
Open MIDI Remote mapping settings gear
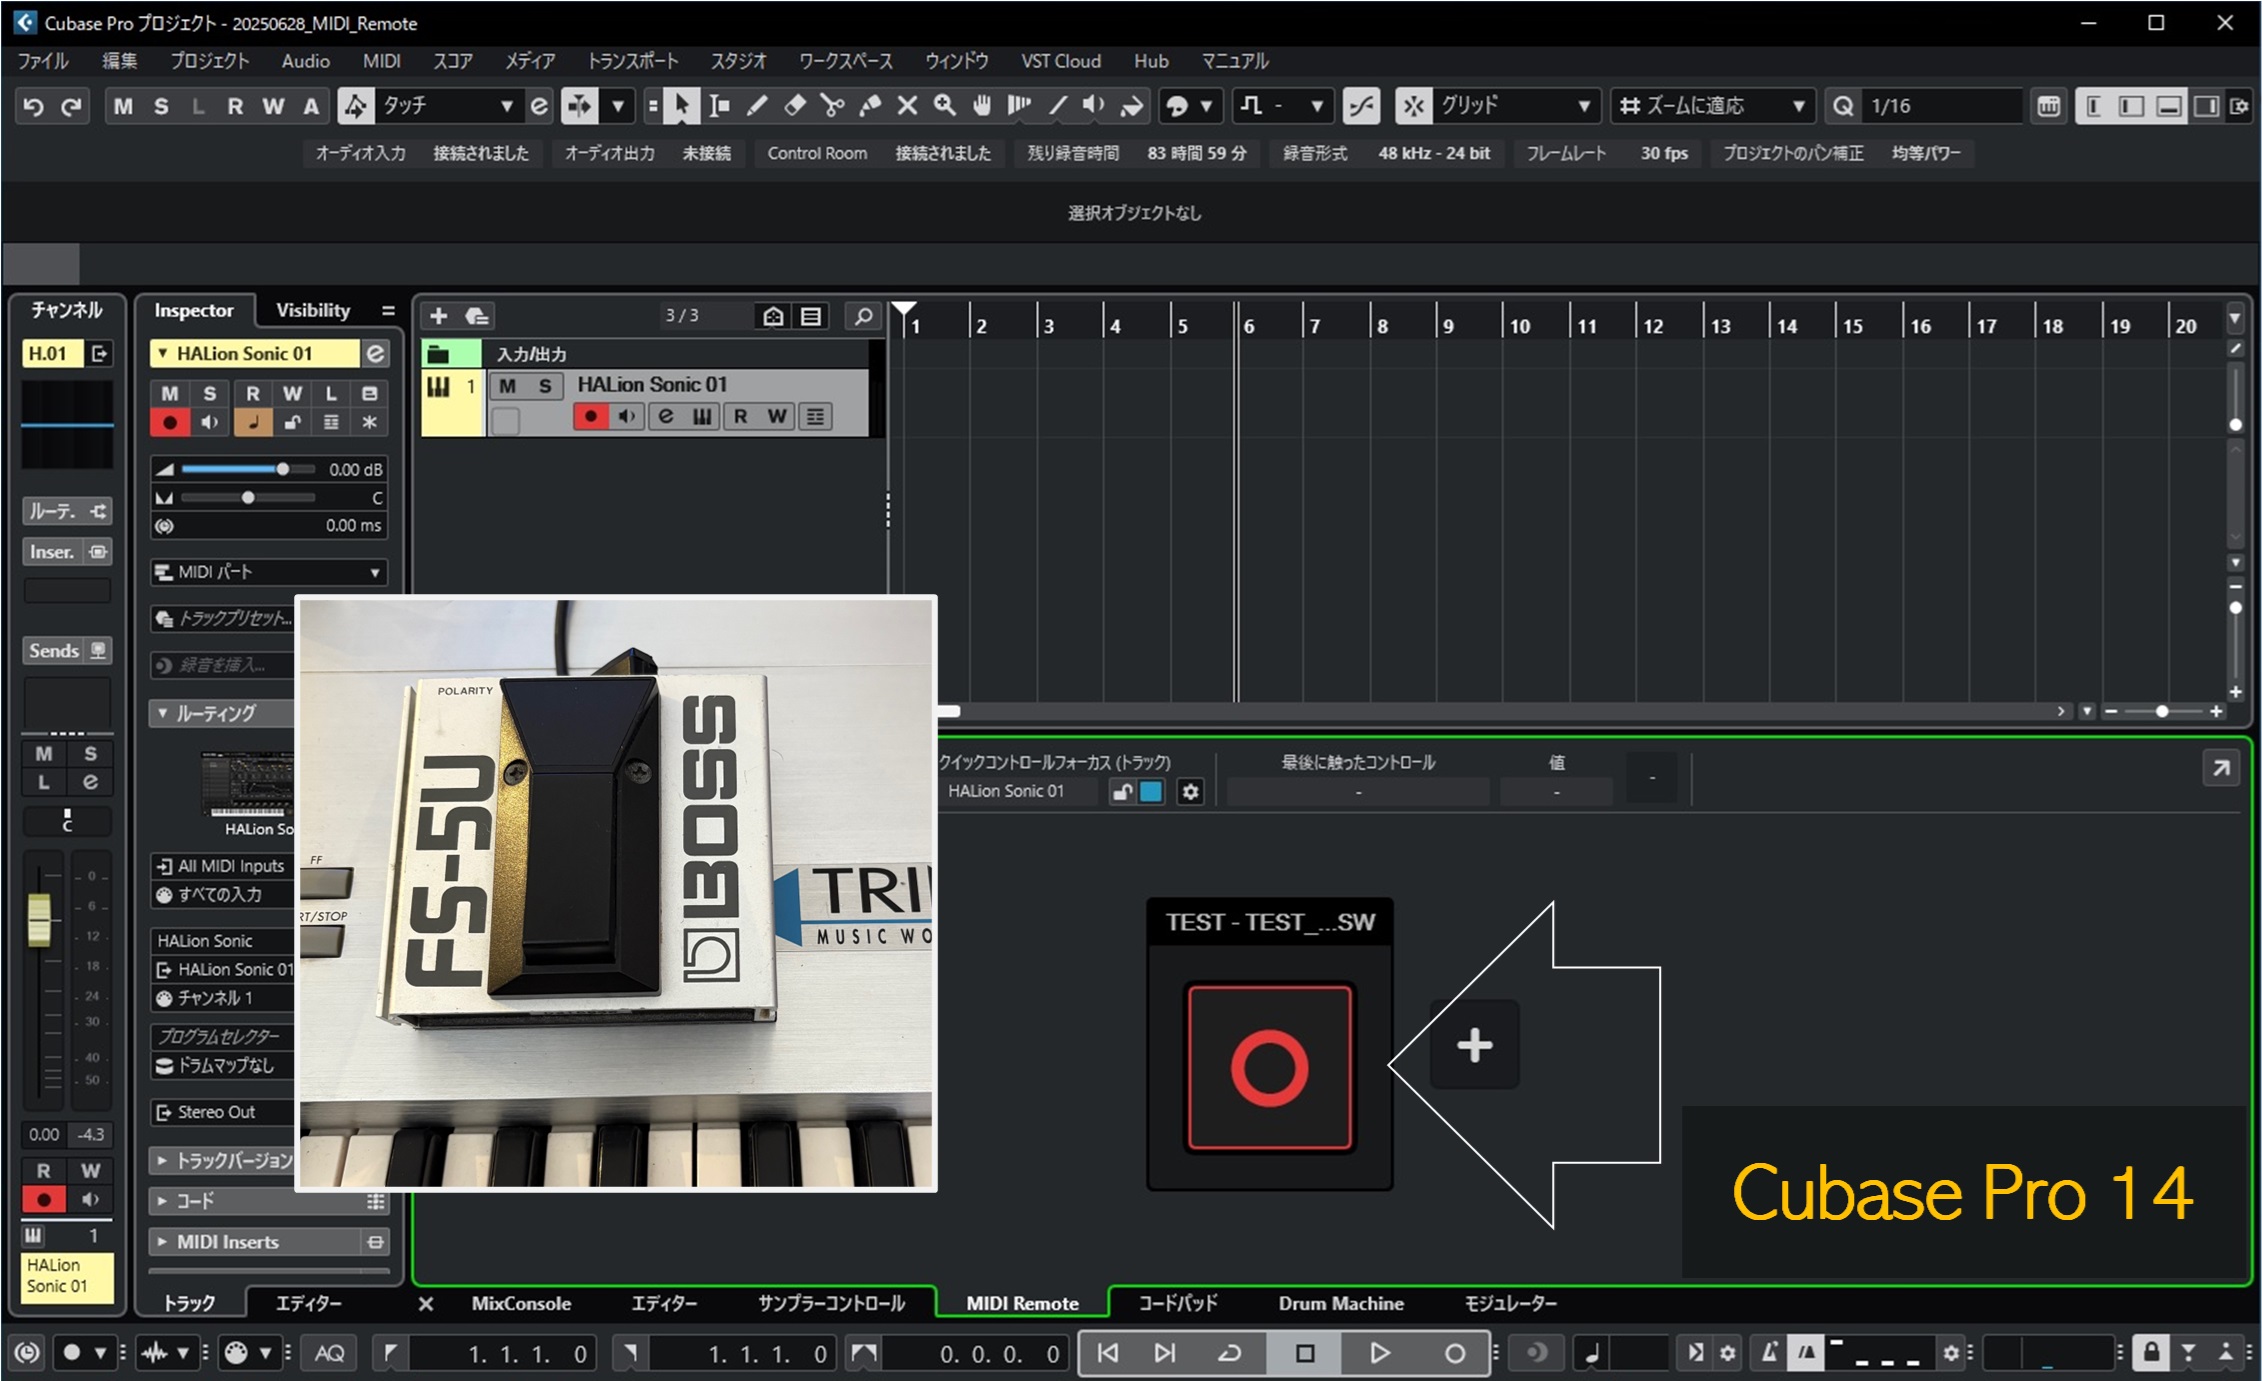click(1190, 792)
